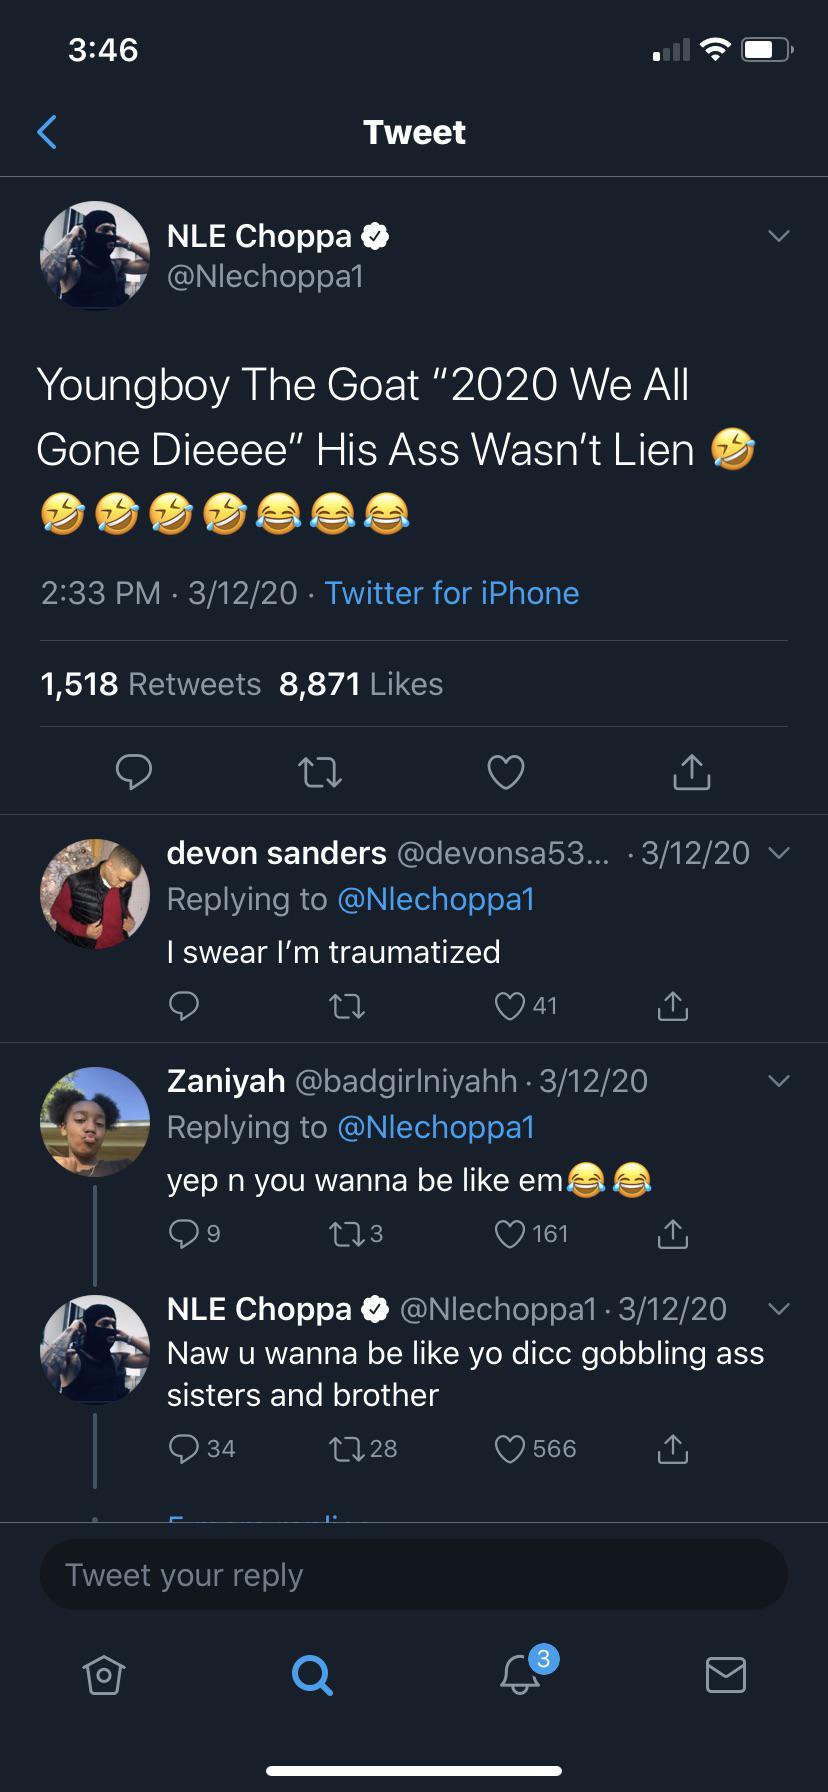The height and width of the screenshot is (1792, 828).
Task: Open the Notifications bell tab
Action: (x=520, y=1674)
